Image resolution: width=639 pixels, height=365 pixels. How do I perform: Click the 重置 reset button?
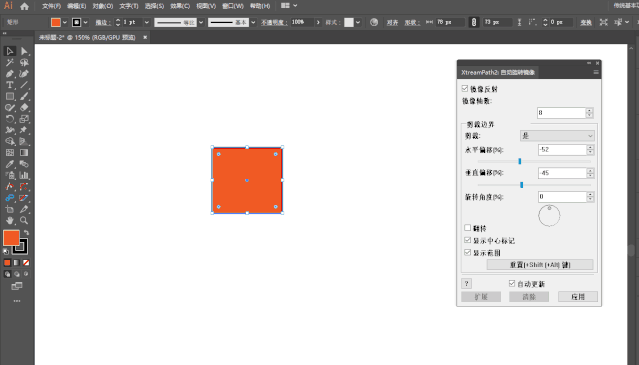click(540, 264)
